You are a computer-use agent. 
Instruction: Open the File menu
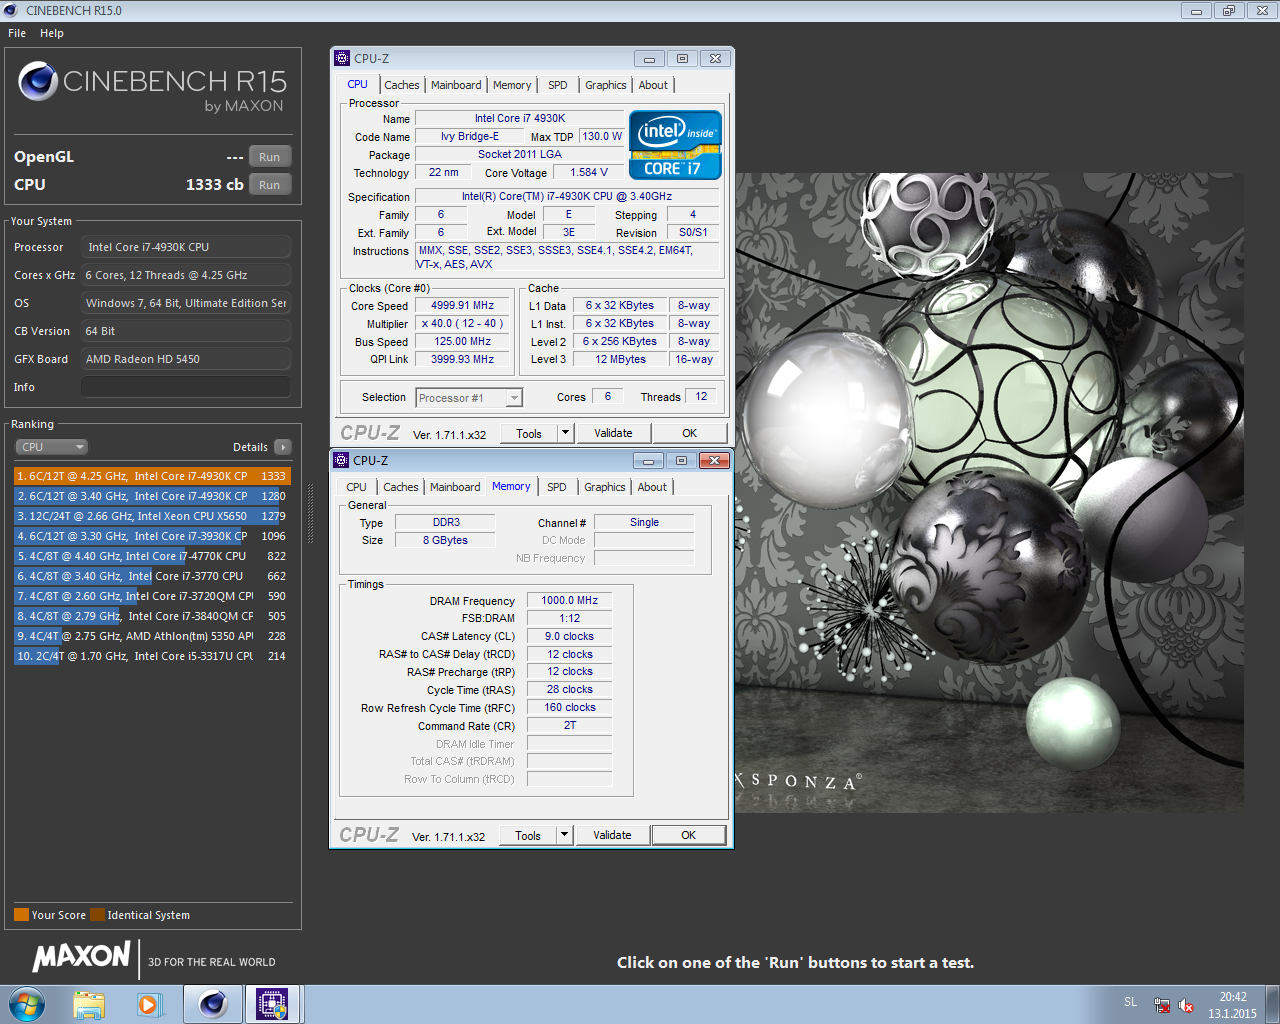[17, 33]
